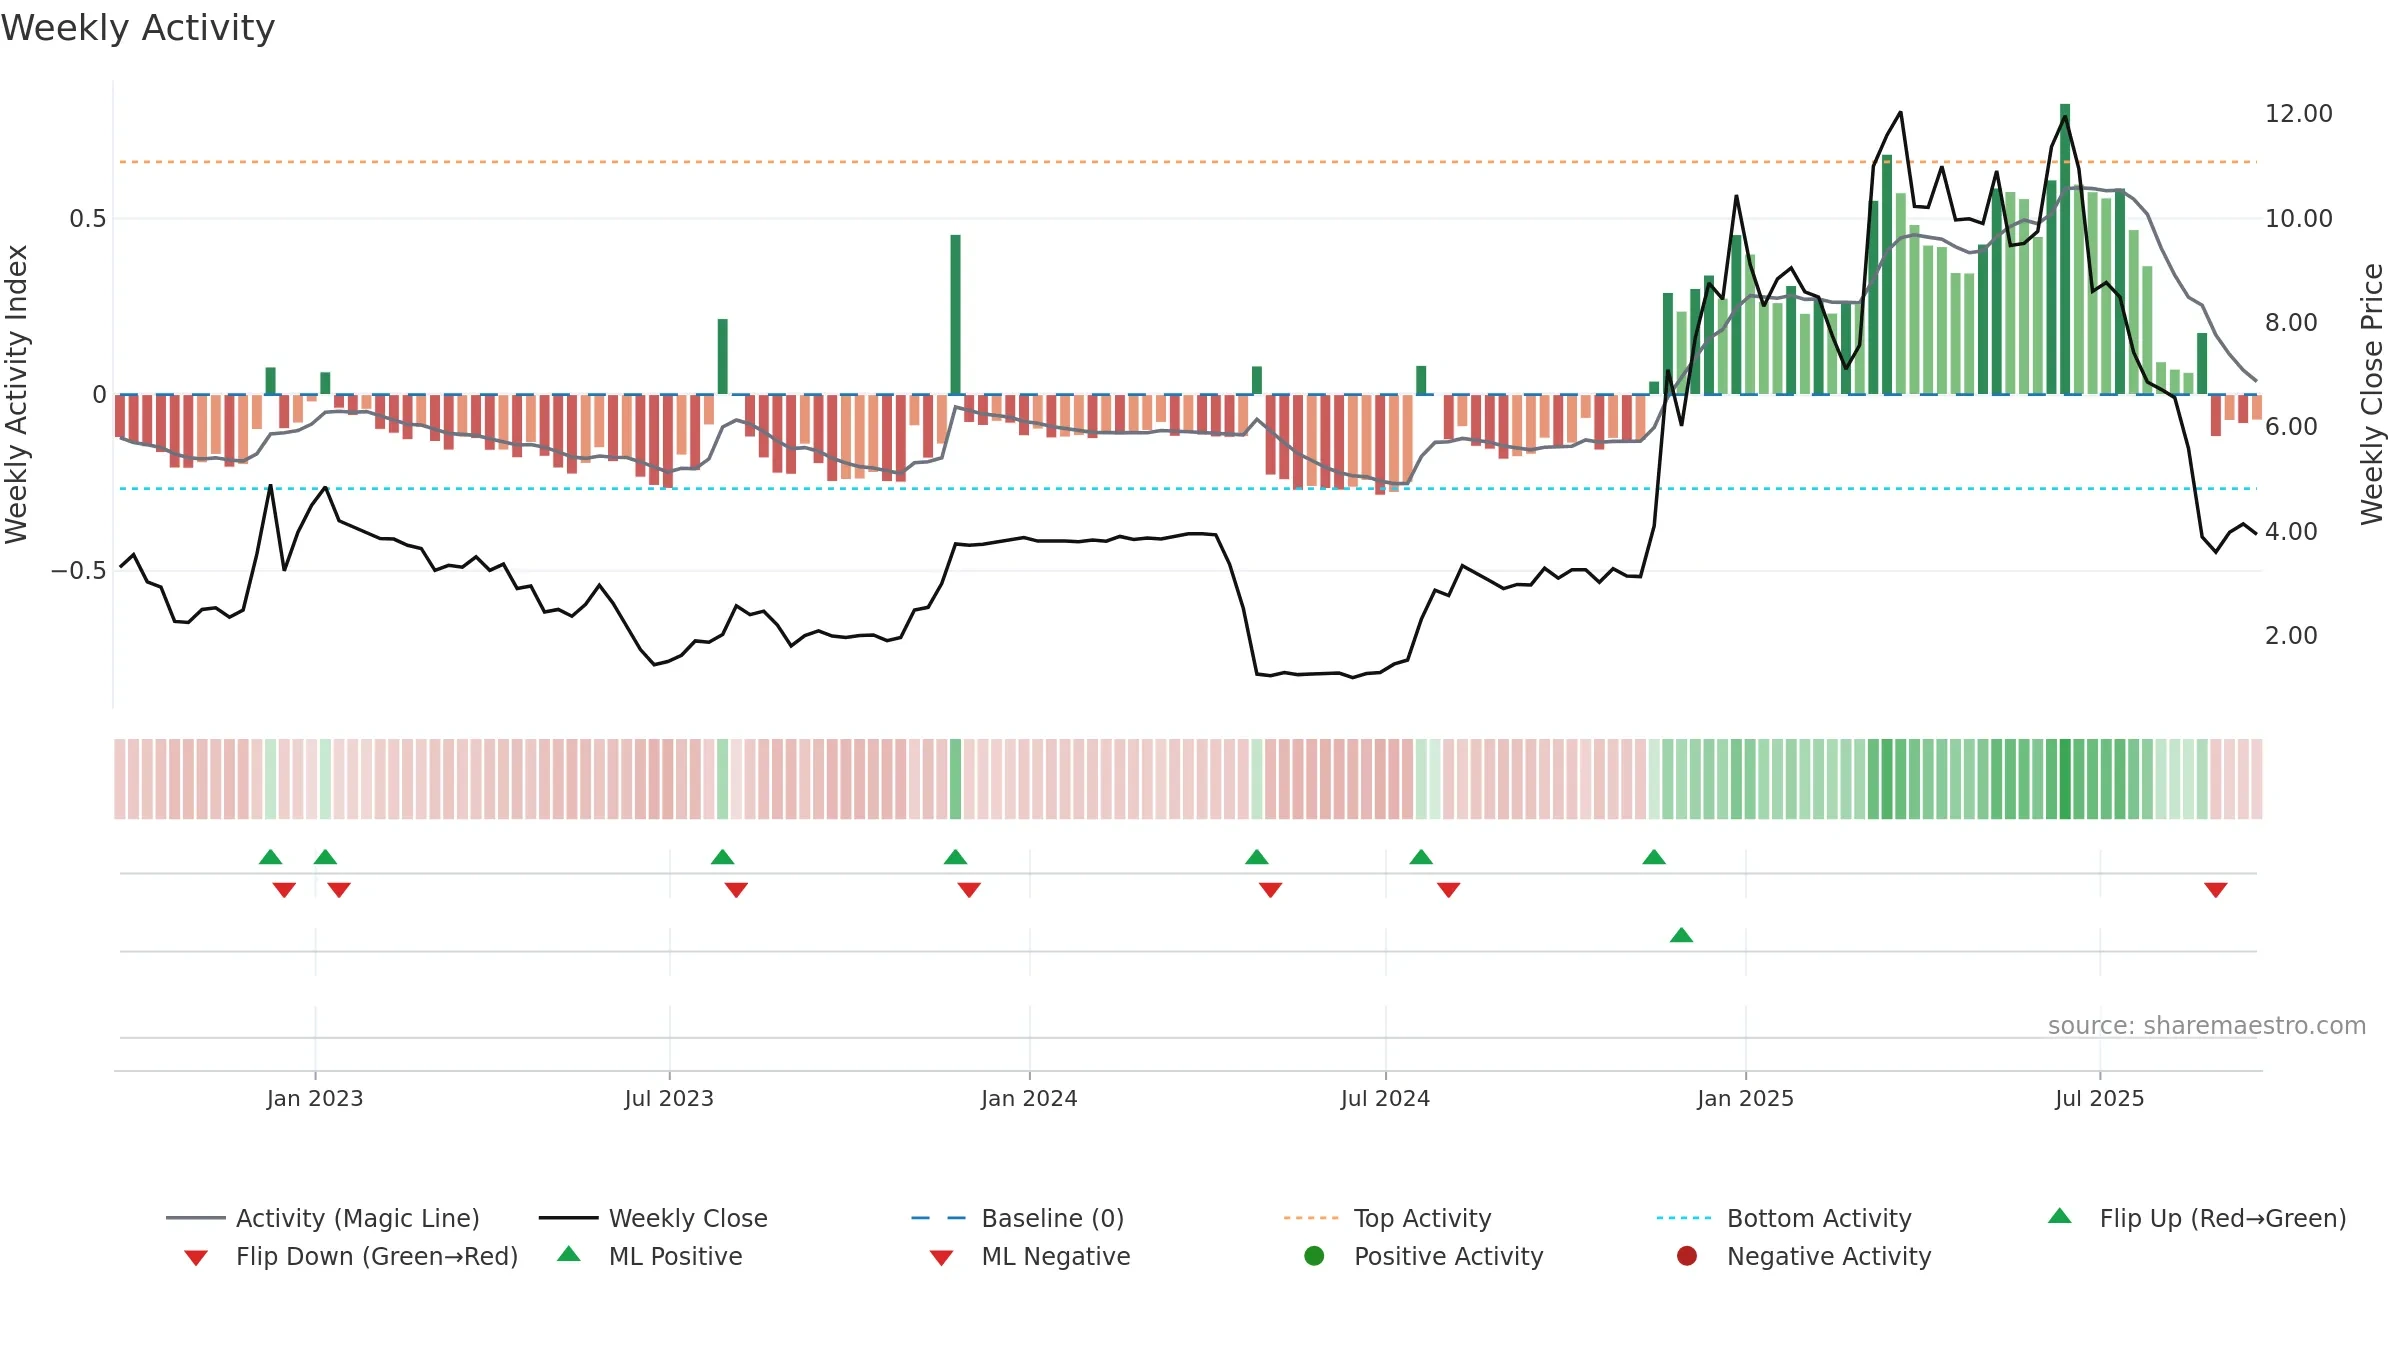
Task: Select the flip-up marker near May 2024
Action: [x=1257, y=857]
